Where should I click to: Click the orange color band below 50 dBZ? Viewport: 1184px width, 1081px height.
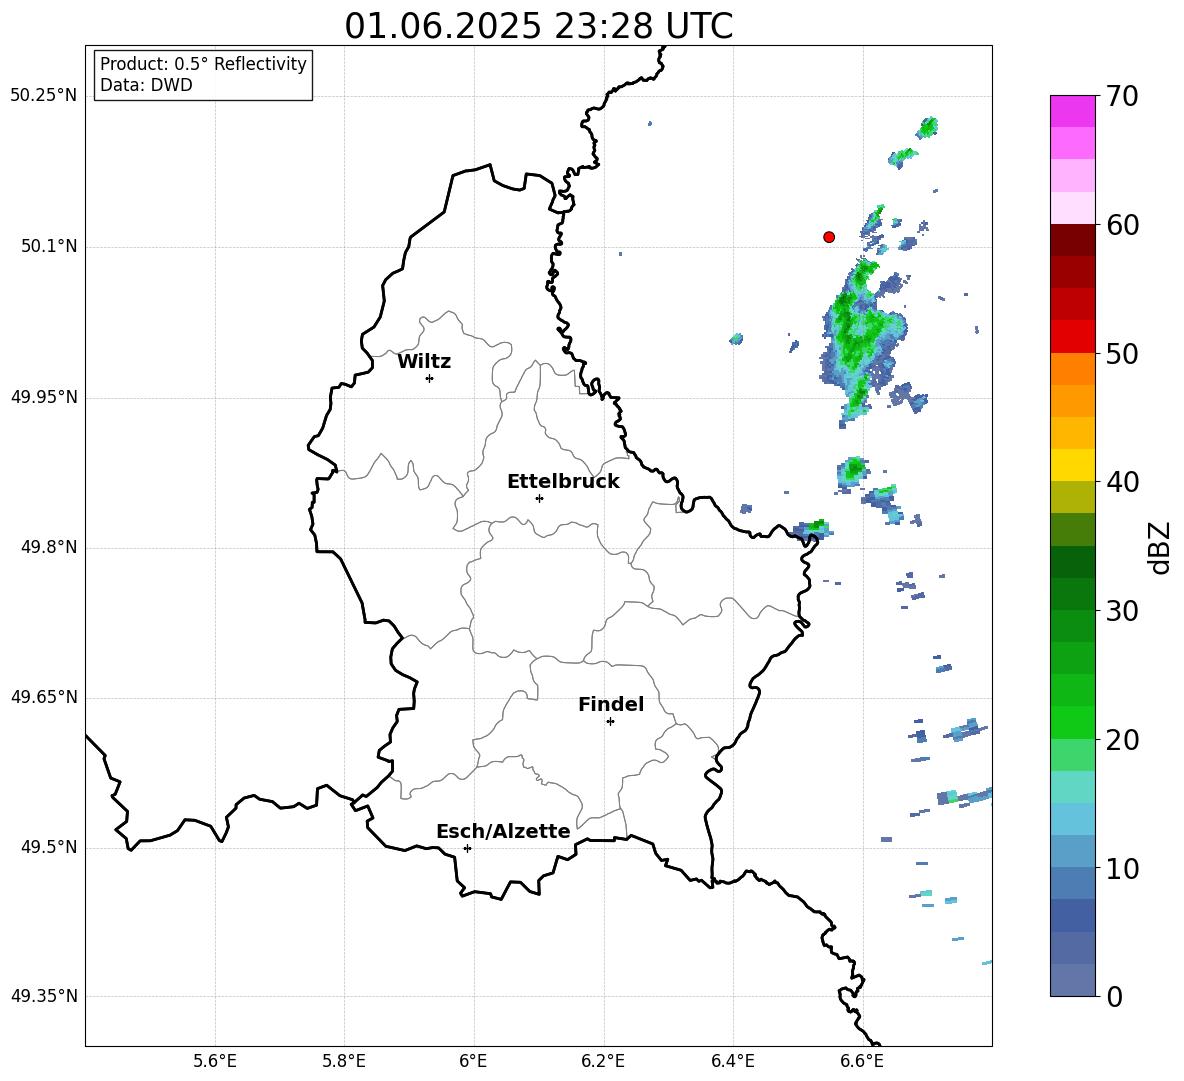tap(1072, 369)
